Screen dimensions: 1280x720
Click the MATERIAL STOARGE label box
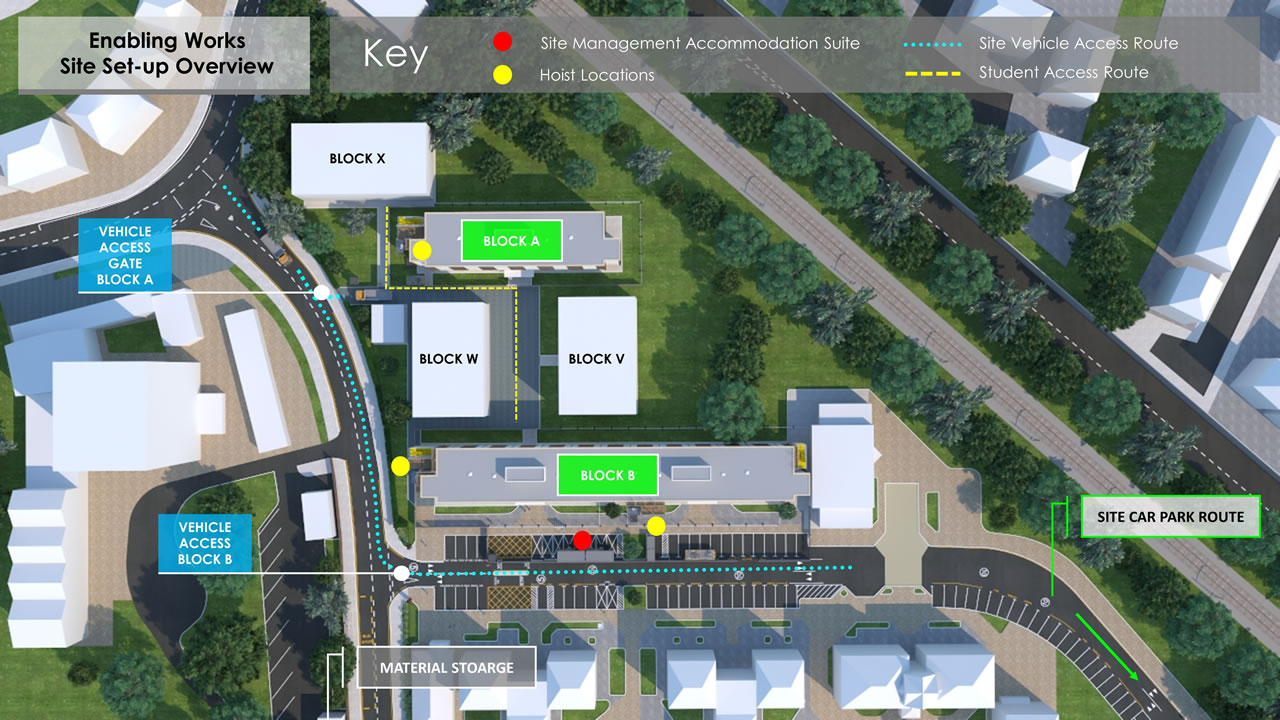click(446, 668)
